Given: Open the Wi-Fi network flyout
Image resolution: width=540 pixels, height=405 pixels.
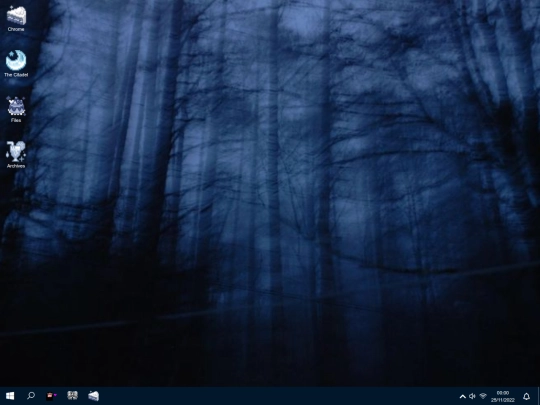Looking at the screenshot, I should [483, 396].
